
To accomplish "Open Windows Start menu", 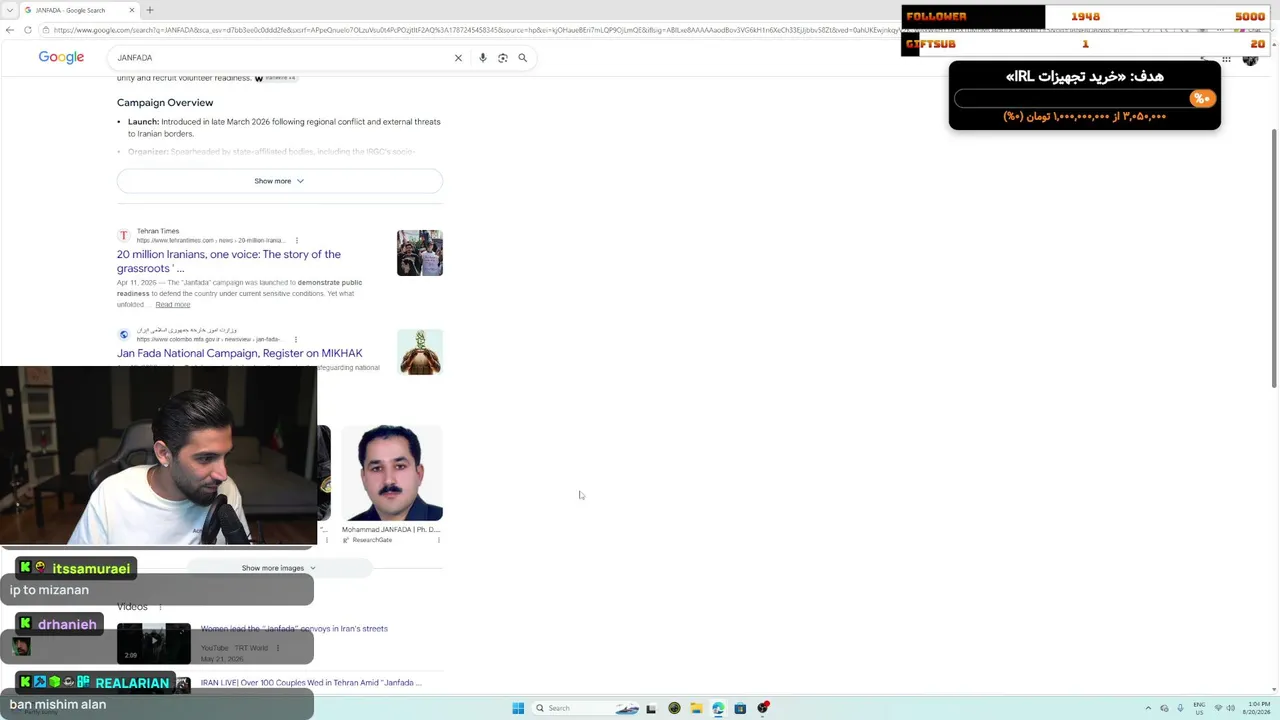I will pos(518,708).
